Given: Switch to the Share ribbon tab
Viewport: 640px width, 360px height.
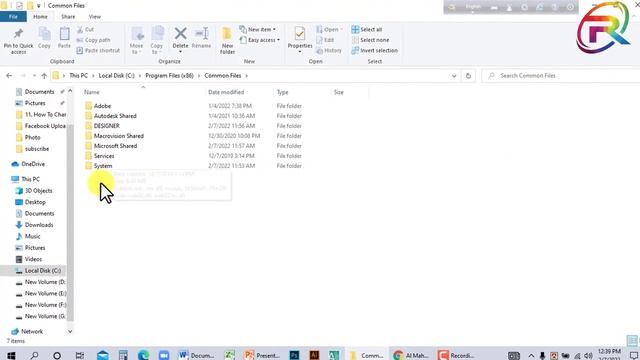Looking at the screenshot, I should [68, 17].
